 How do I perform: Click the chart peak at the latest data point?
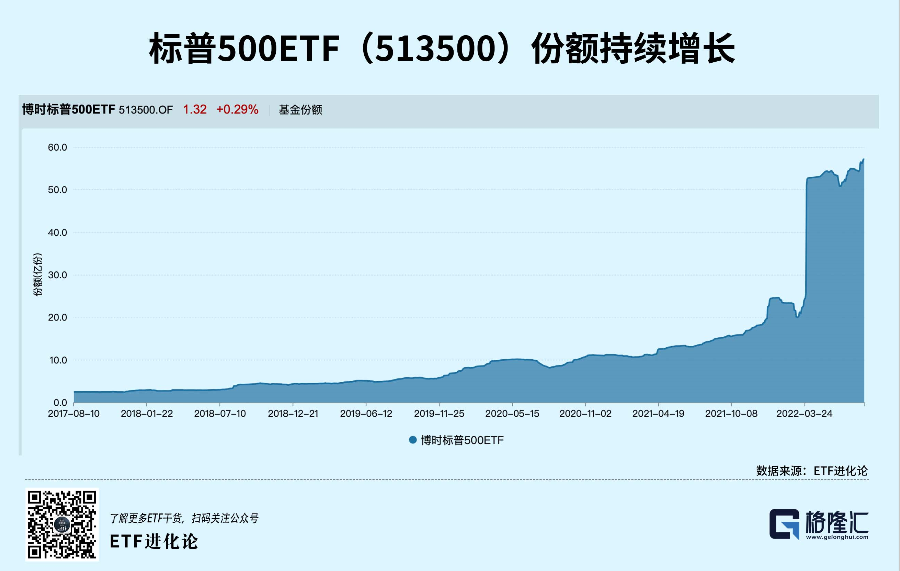point(863,160)
